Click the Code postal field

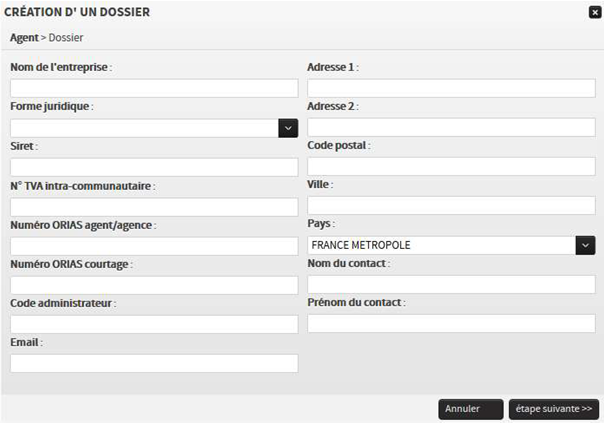point(451,166)
